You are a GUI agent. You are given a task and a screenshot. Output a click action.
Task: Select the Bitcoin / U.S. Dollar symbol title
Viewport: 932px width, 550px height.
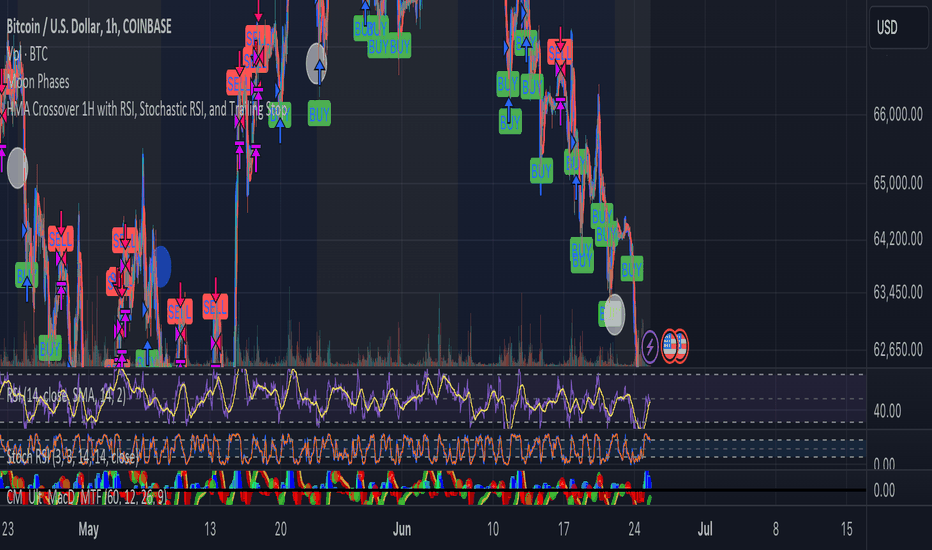89,26
